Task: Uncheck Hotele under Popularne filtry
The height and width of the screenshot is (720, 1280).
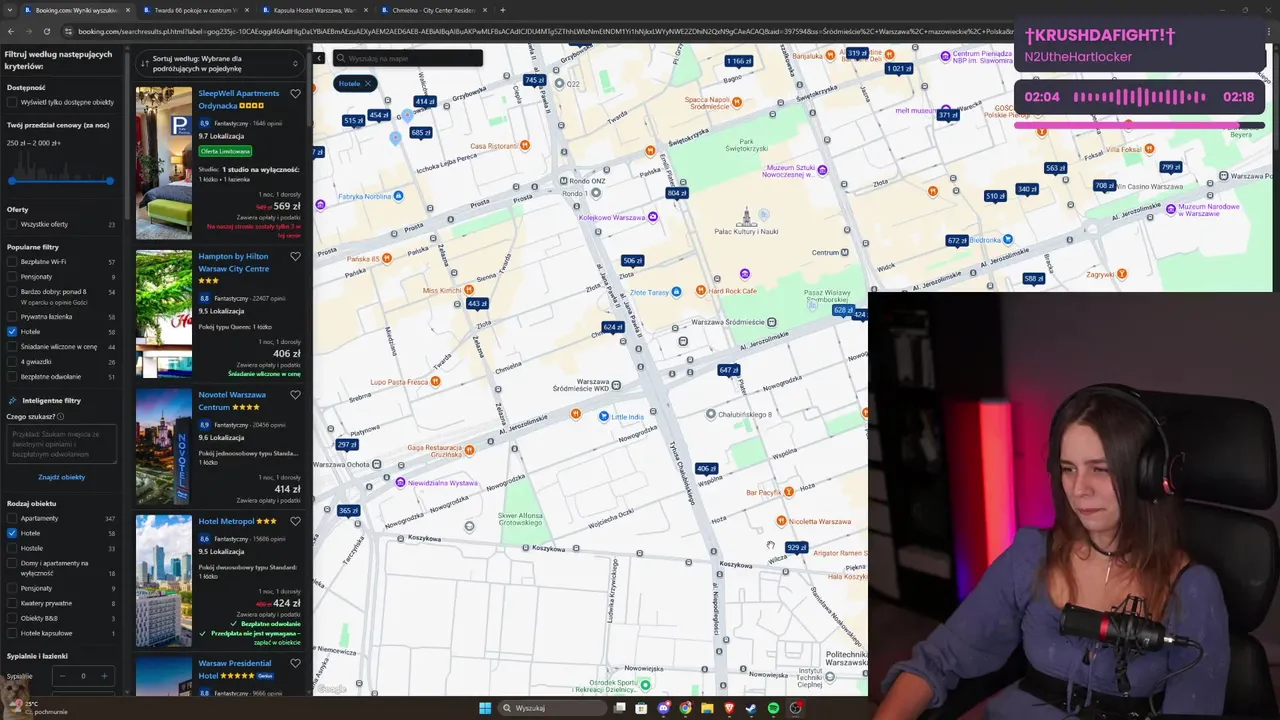Action: pyautogui.click(x=12, y=332)
